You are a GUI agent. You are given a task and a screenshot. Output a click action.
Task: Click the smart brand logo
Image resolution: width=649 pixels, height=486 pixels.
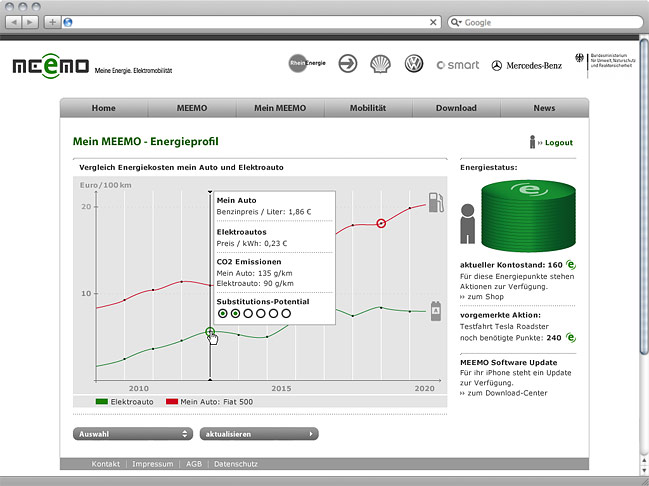458,65
